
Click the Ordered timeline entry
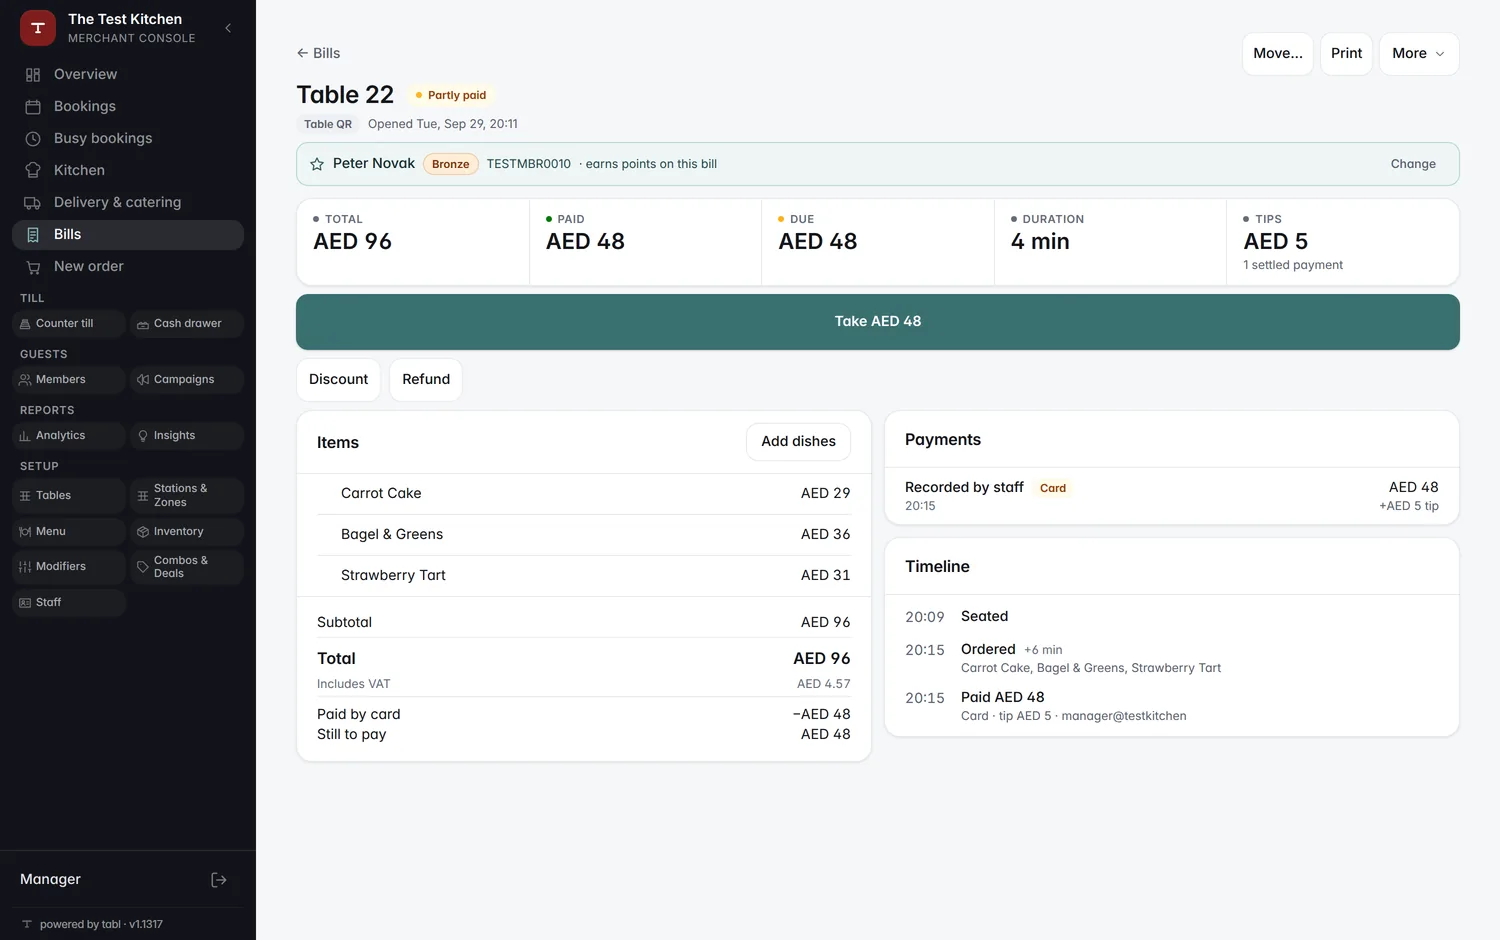[1172, 658]
